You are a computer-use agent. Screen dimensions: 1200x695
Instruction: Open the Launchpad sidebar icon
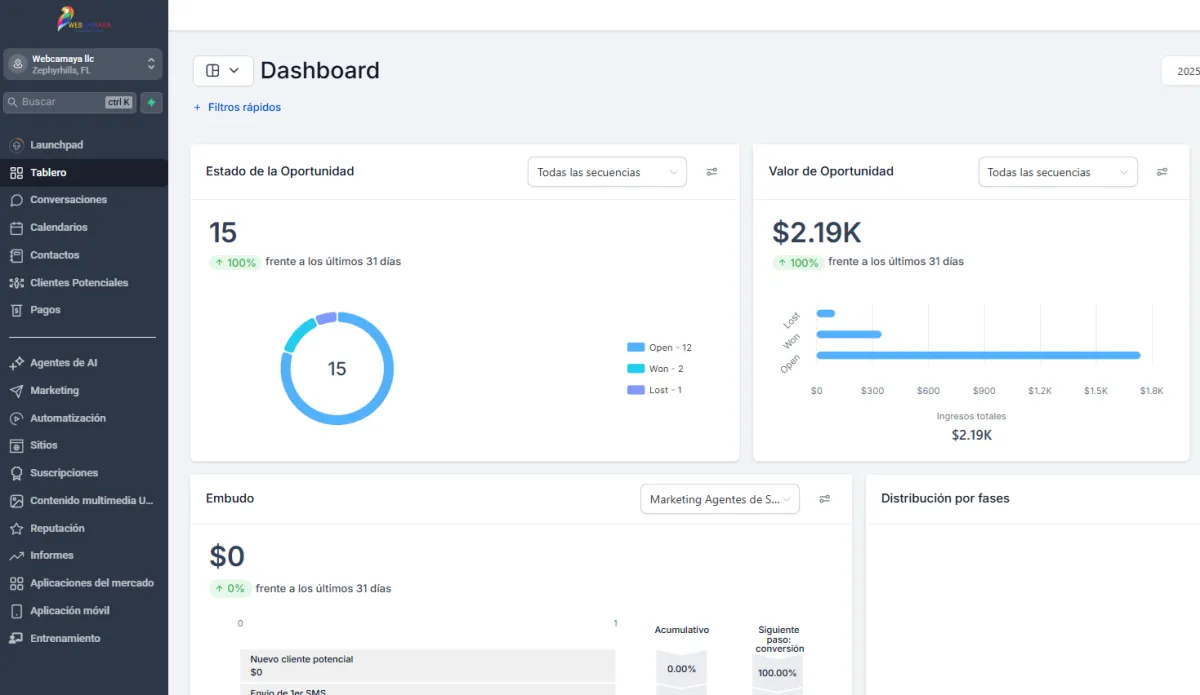[17, 145]
